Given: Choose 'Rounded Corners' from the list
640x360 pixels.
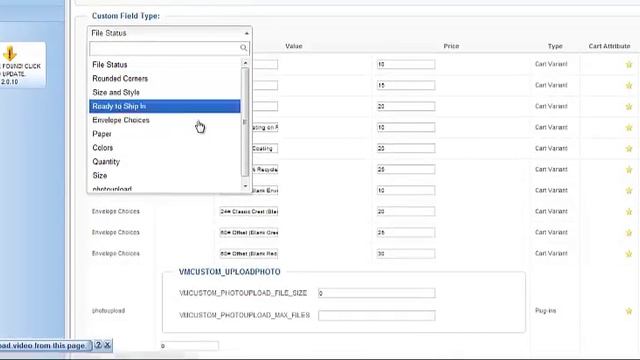Looking at the screenshot, I should (x=164, y=78).
